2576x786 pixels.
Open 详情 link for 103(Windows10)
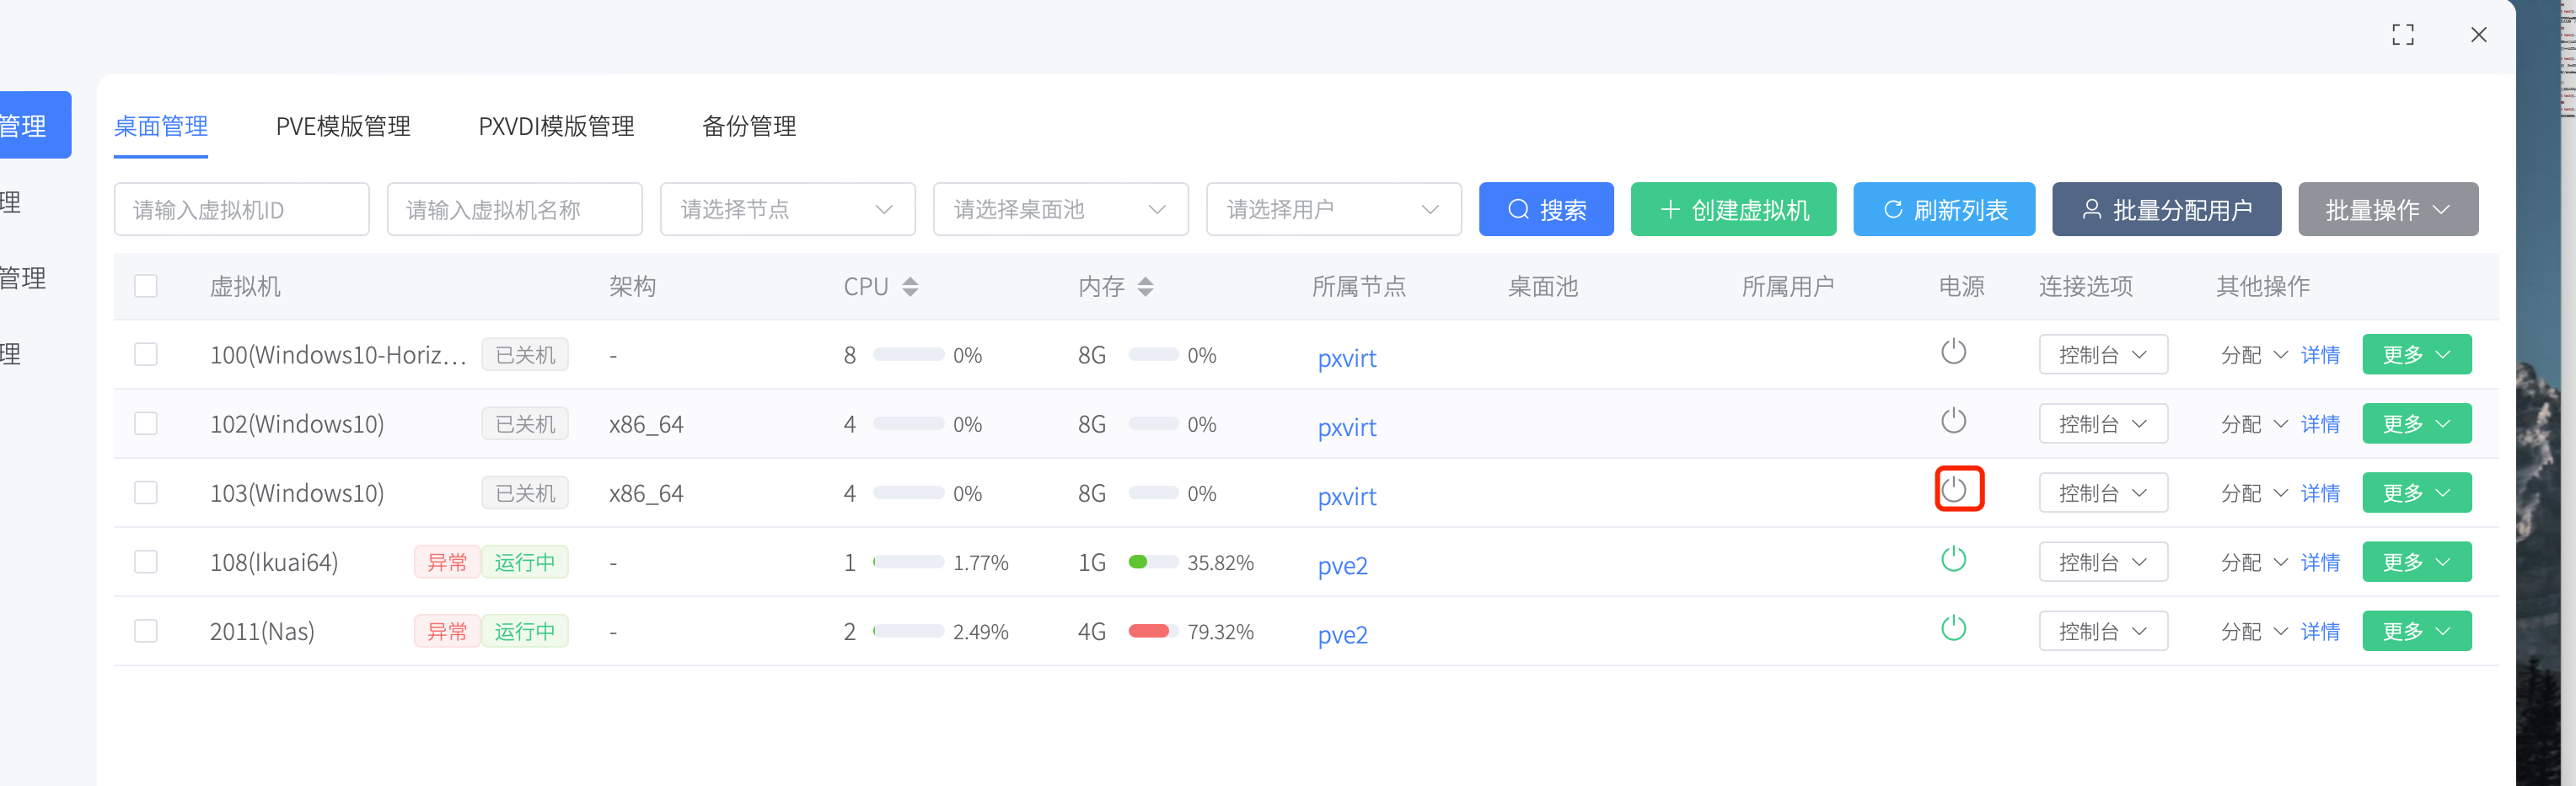(x=2319, y=493)
